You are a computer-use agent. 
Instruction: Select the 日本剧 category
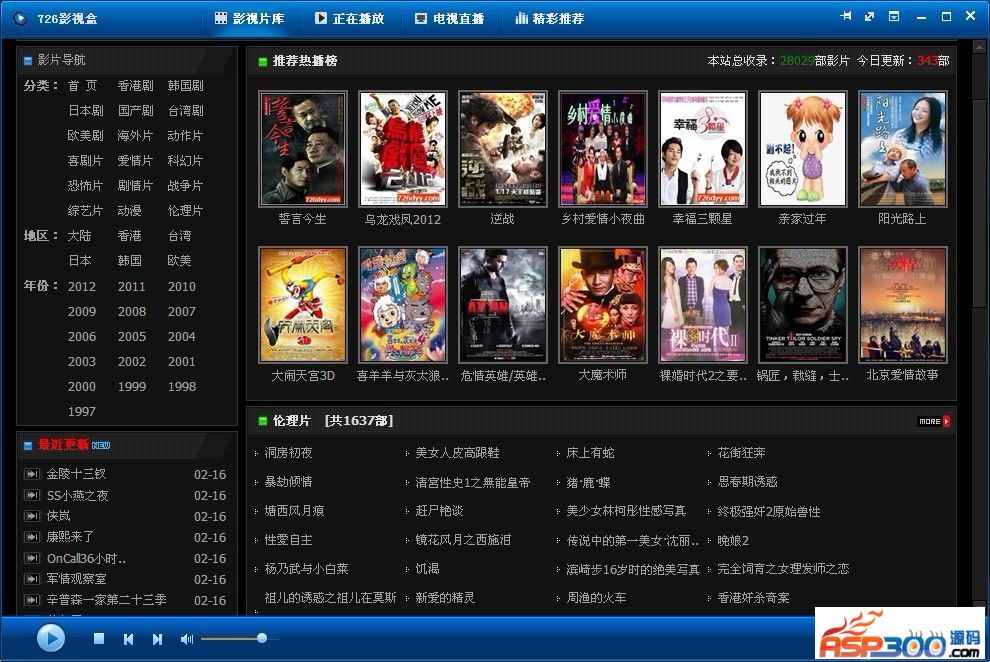point(85,110)
